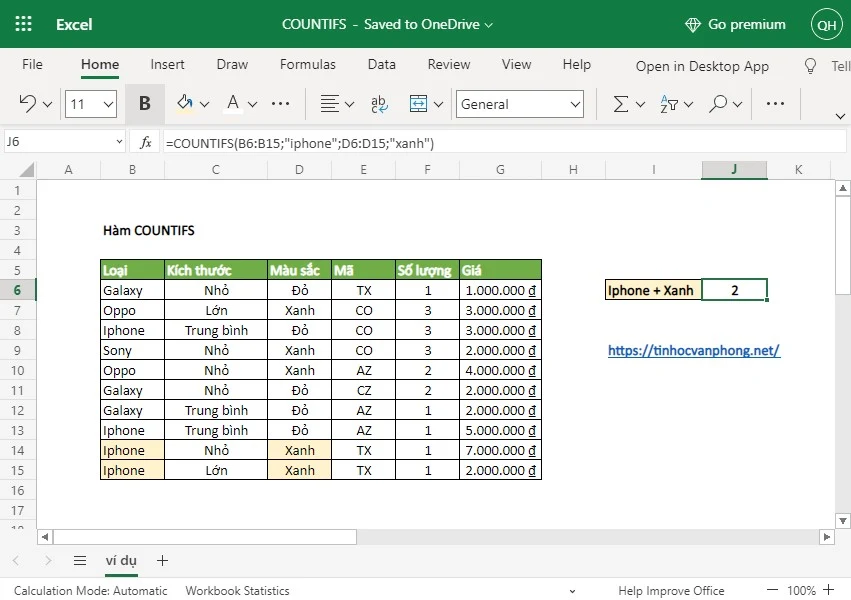Switch to the Insert tab
851x600 pixels.
pyautogui.click(x=167, y=64)
